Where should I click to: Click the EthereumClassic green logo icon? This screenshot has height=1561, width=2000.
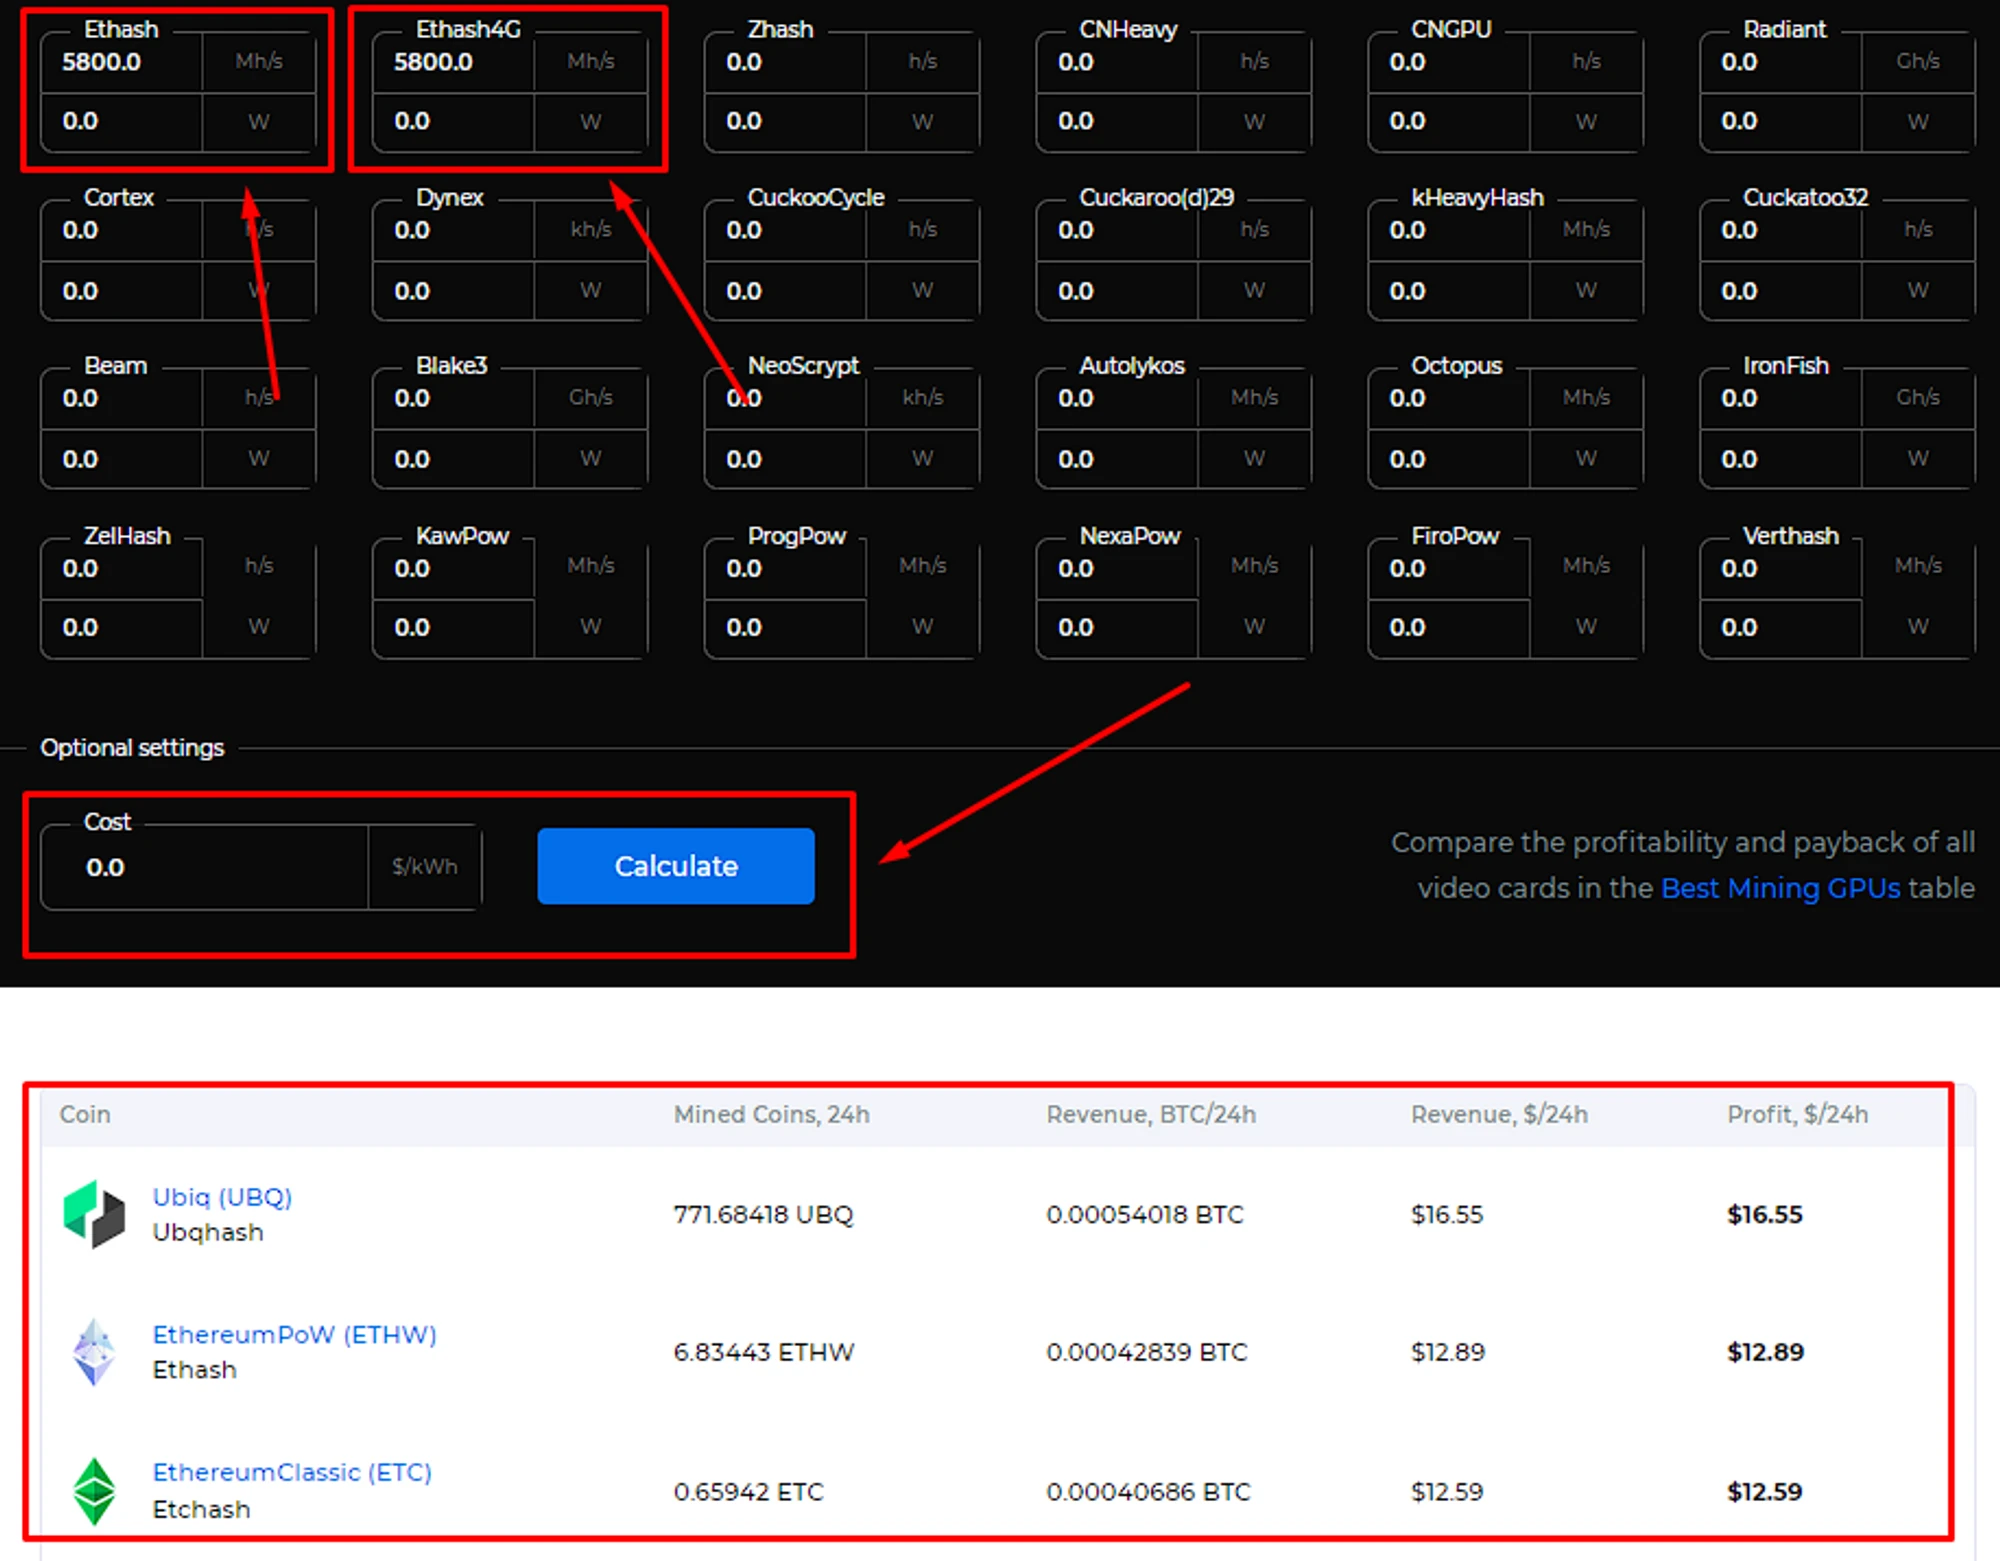click(x=94, y=1491)
